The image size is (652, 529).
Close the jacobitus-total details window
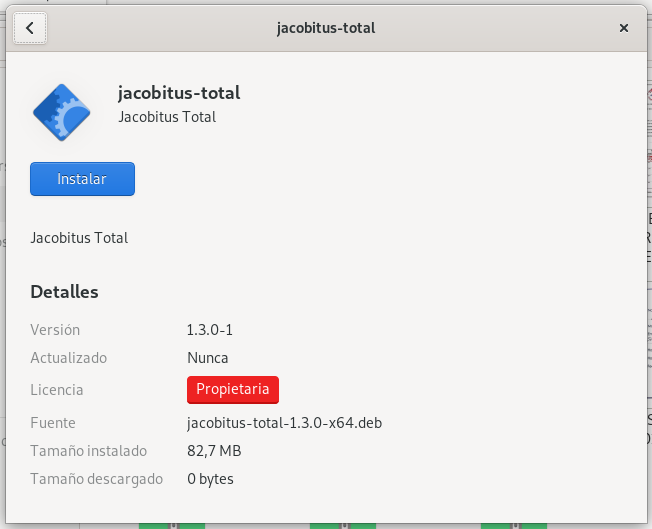(624, 28)
